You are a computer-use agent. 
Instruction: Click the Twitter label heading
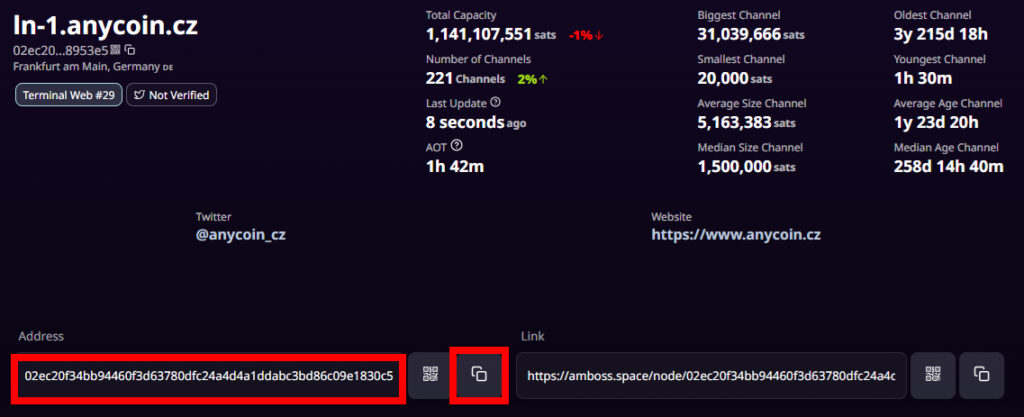pyautogui.click(x=214, y=217)
